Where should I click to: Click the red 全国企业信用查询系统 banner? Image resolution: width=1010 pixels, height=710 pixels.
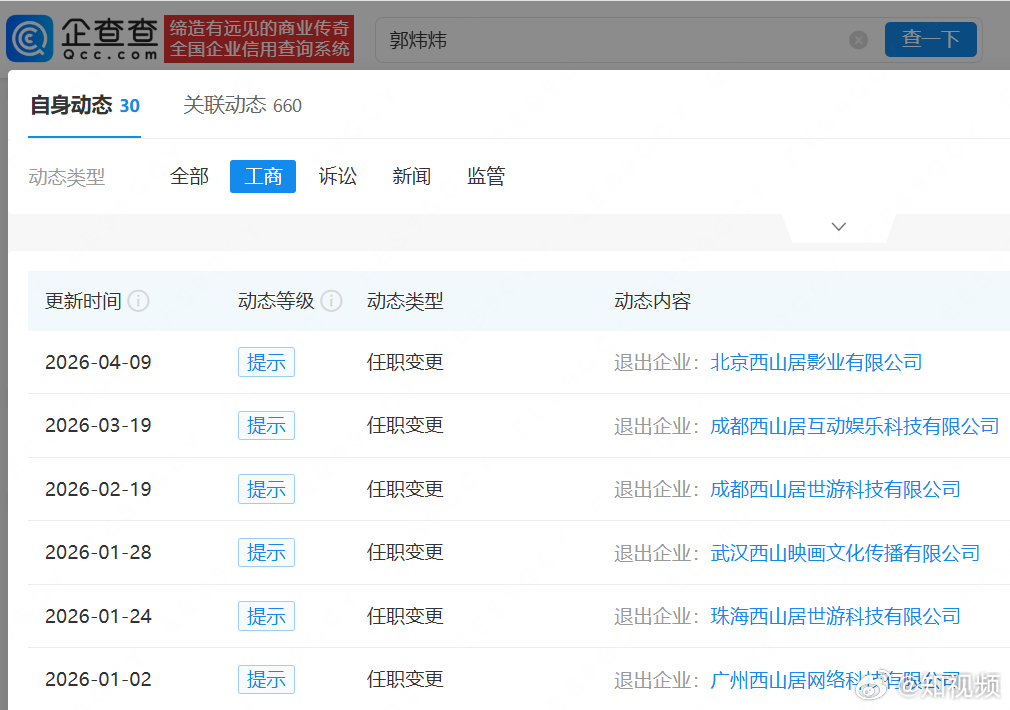pos(259,39)
